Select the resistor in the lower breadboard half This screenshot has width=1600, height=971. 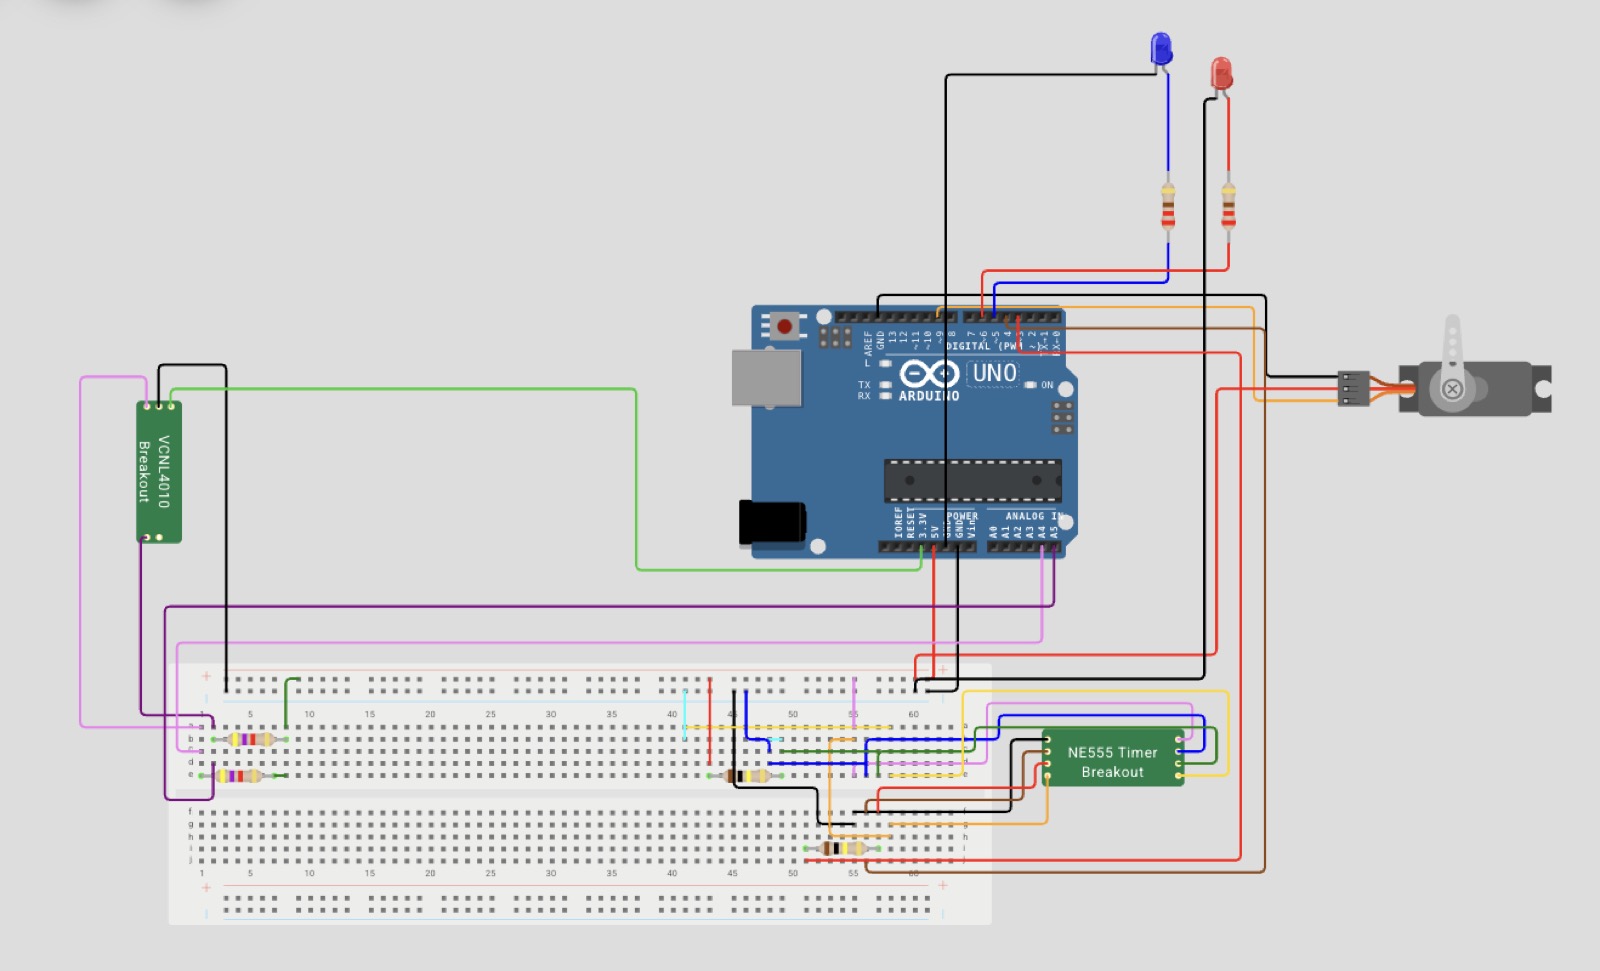pos(842,848)
